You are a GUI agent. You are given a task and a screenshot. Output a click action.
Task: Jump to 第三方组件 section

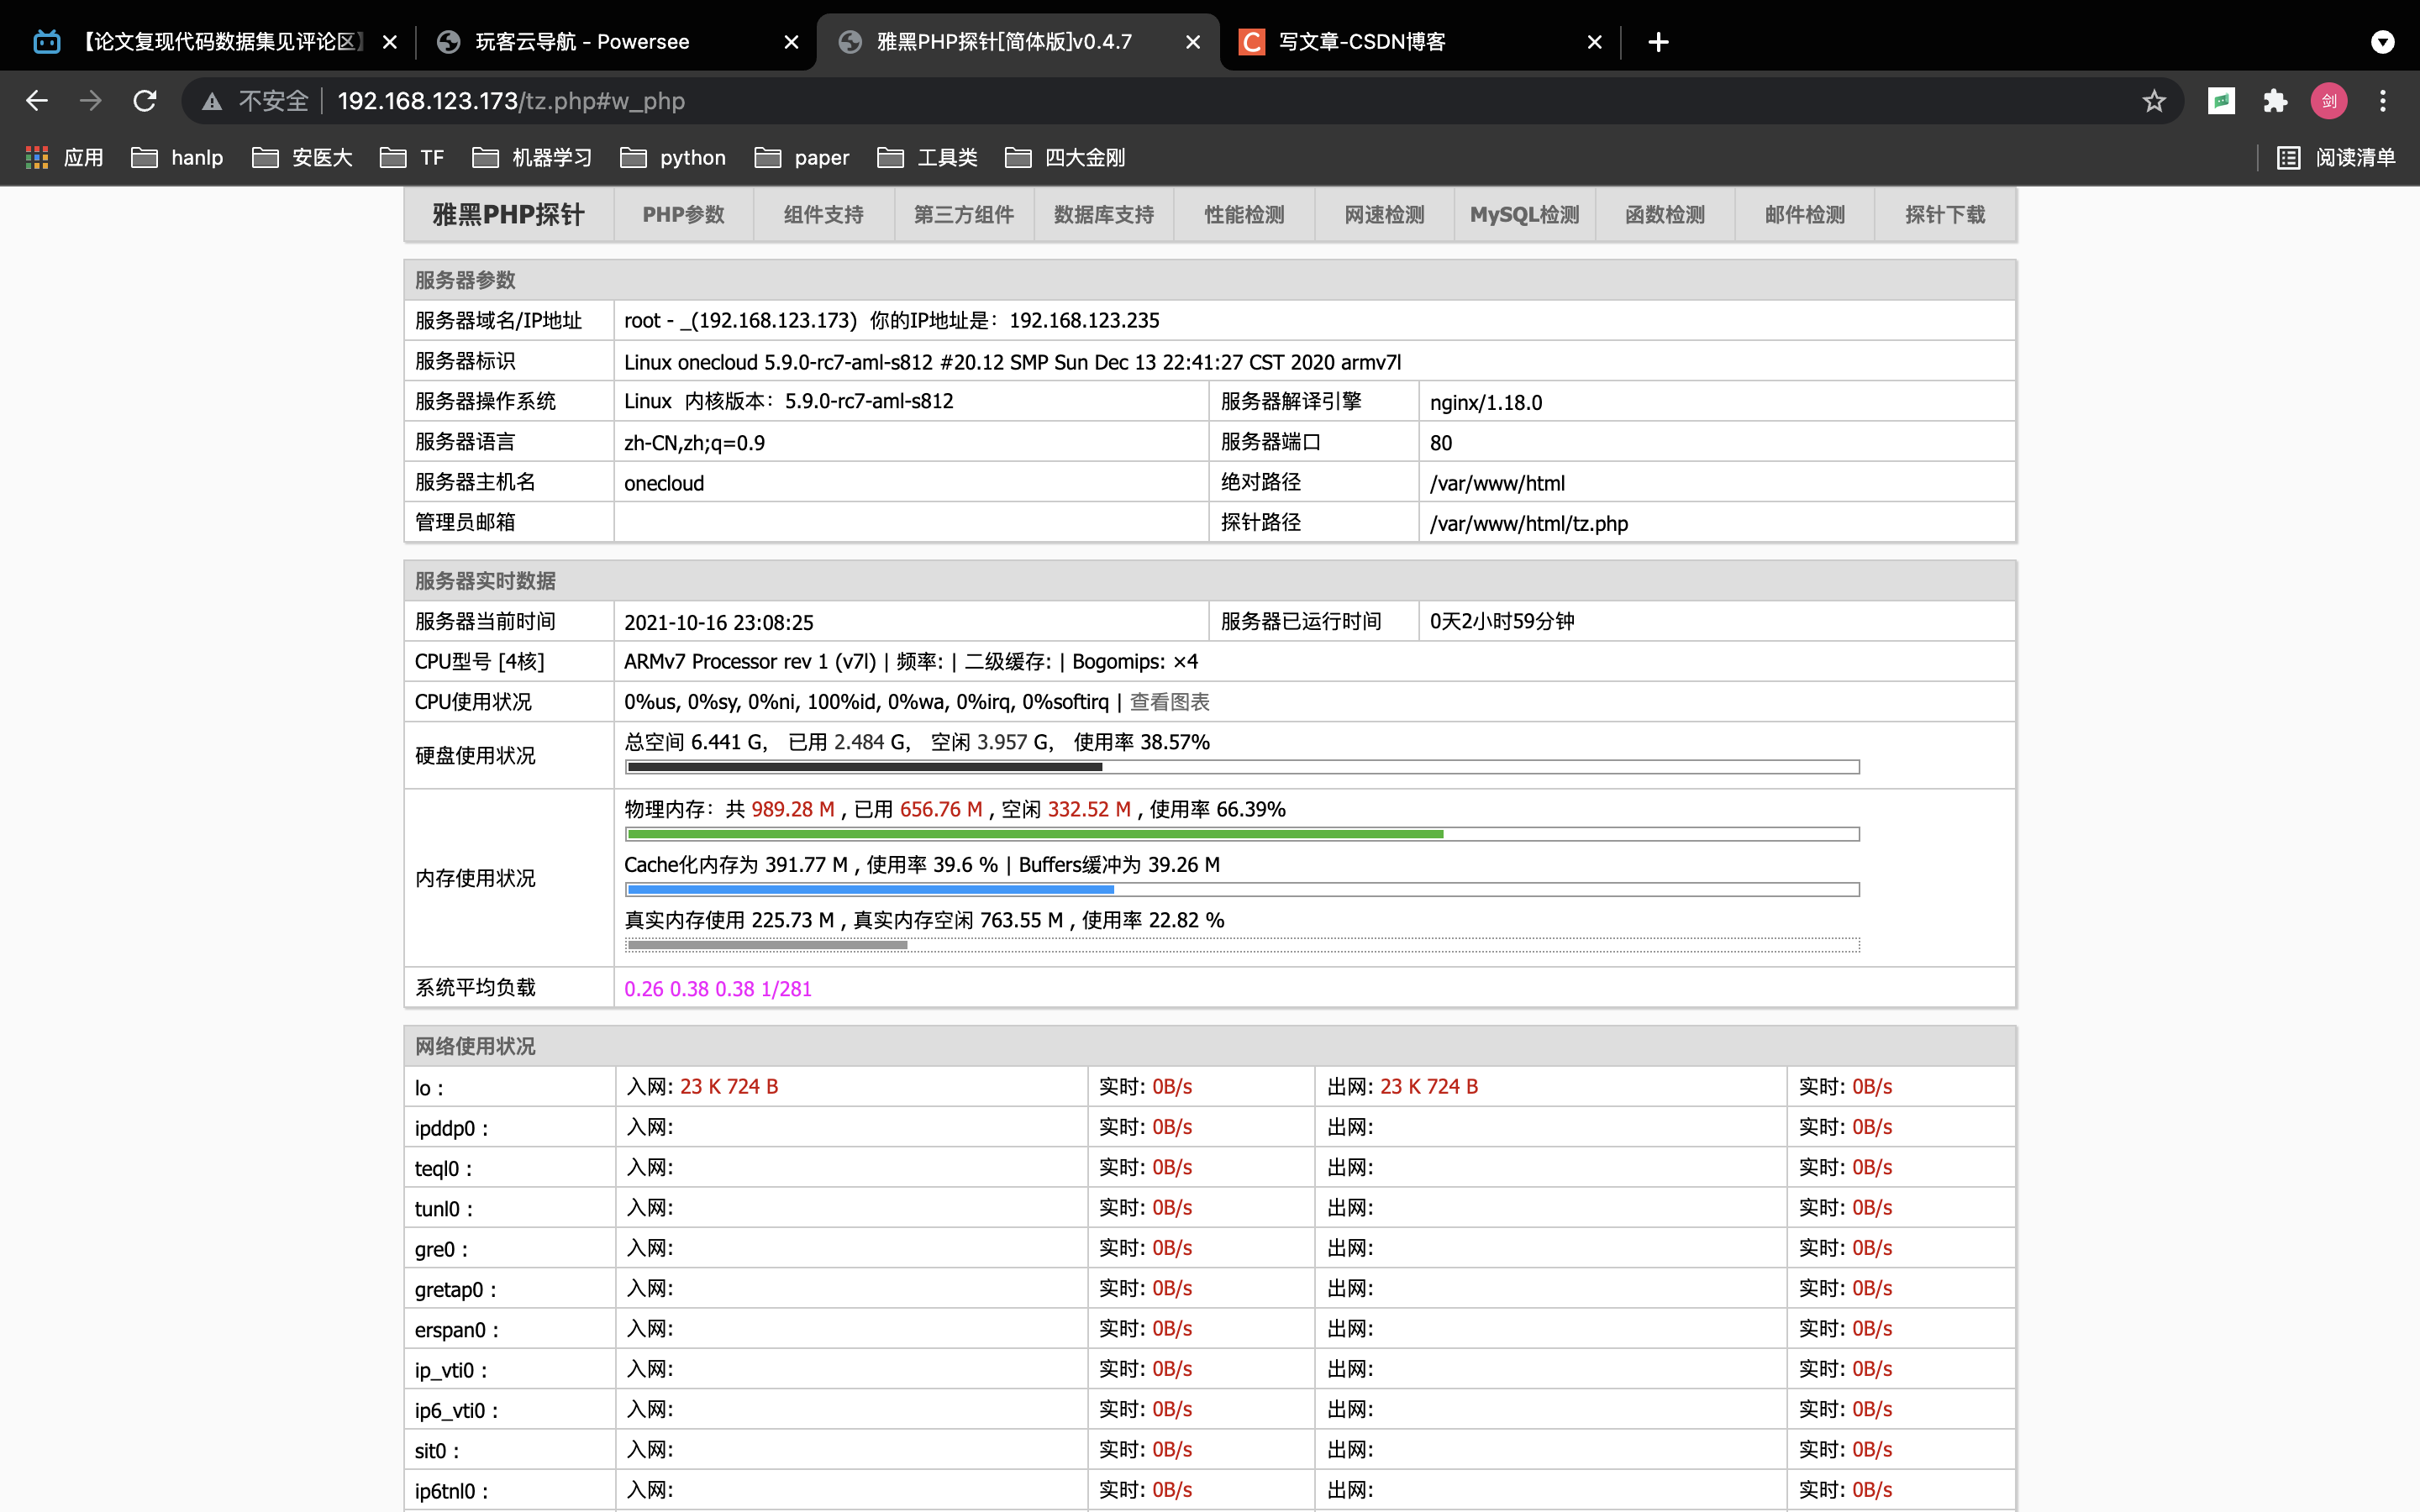pyautogui.click(x=964, y=214)
